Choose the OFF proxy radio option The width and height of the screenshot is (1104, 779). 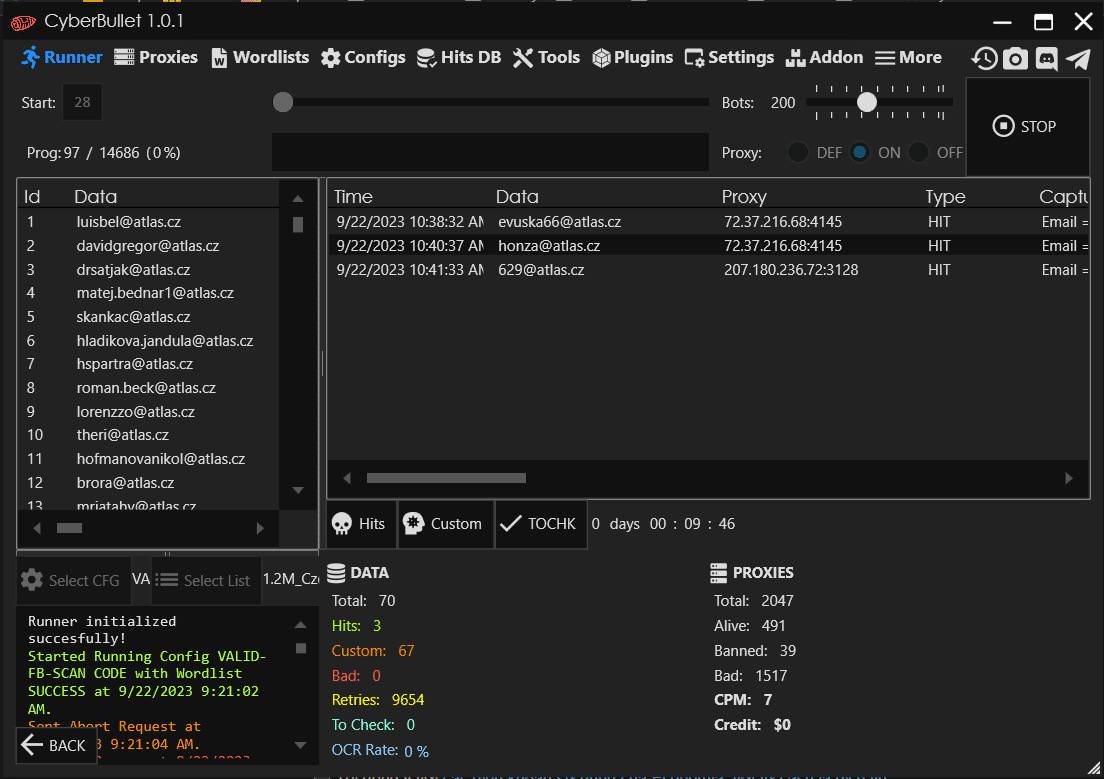pyautogui.click(x=919, y=152)
